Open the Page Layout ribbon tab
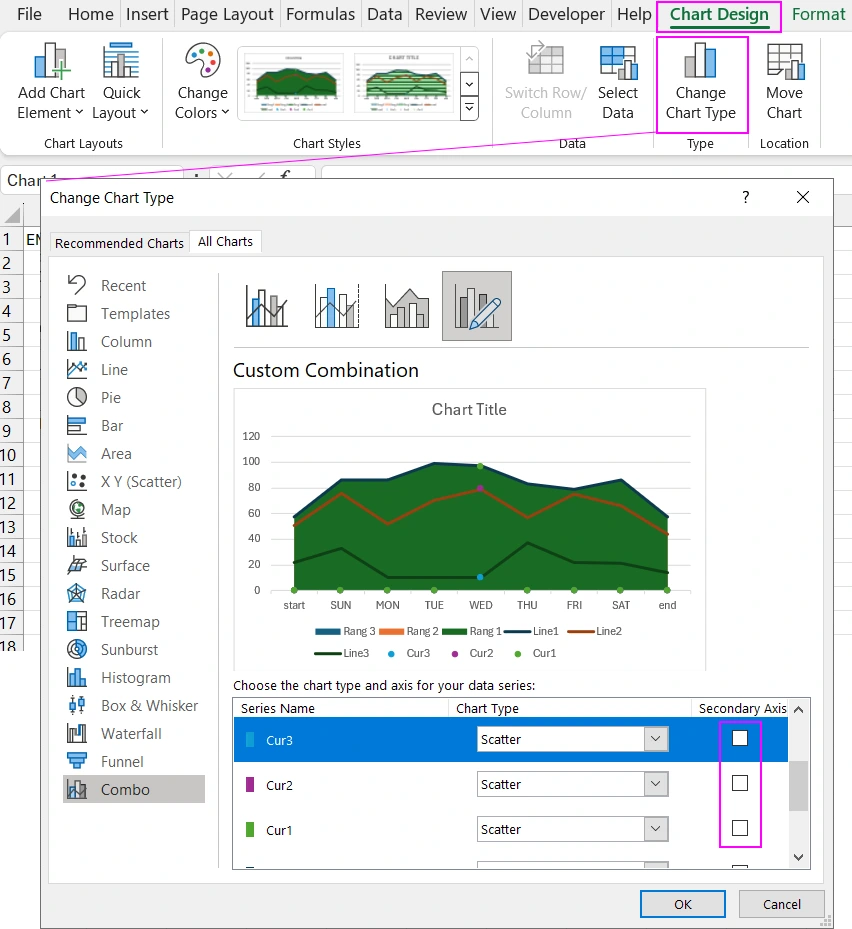 227,14
